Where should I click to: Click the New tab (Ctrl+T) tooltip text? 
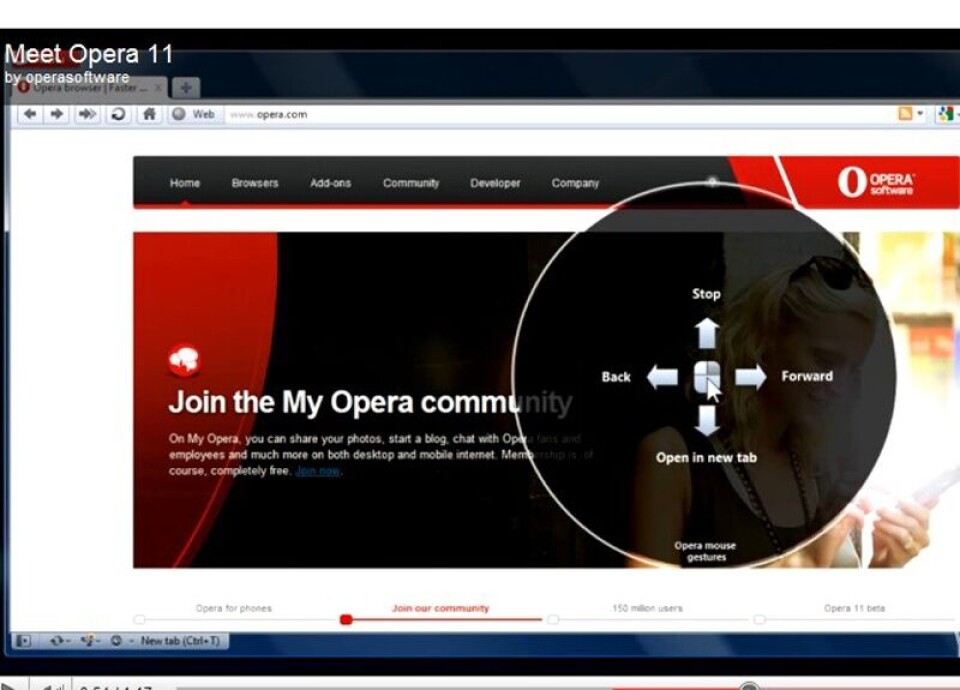[180, 641]
